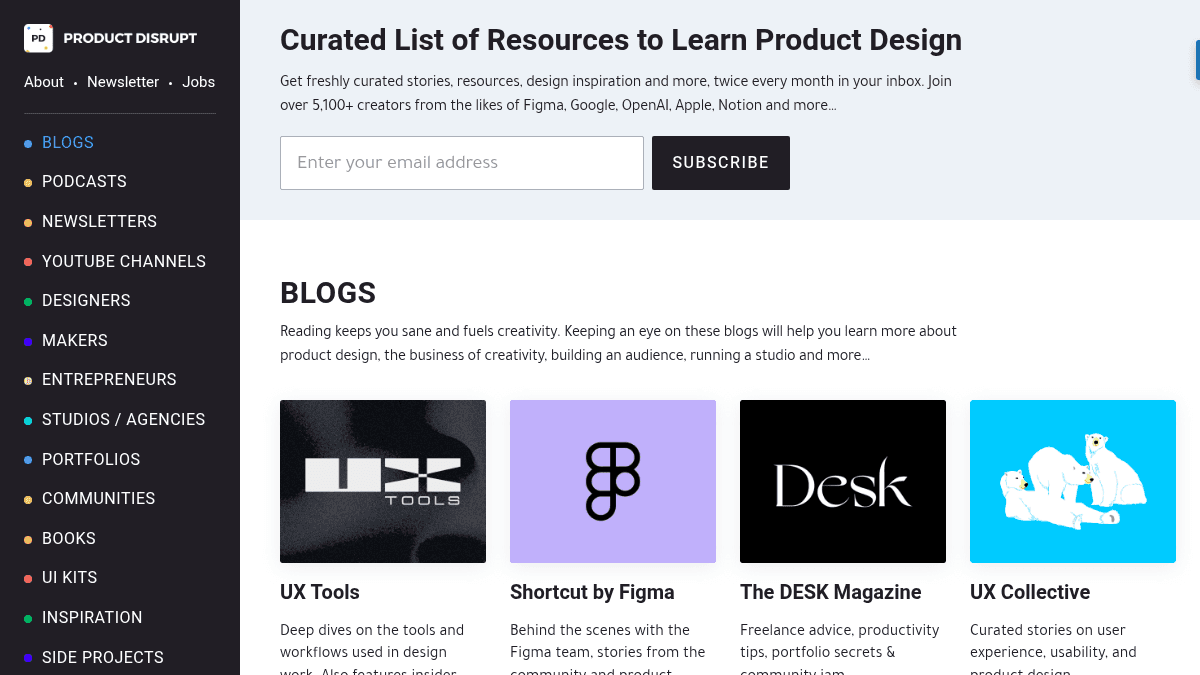This screenshot has width=1200, height=675.
Task: Open the Figma logo thumbnail
Action: (x=613, y=481)
